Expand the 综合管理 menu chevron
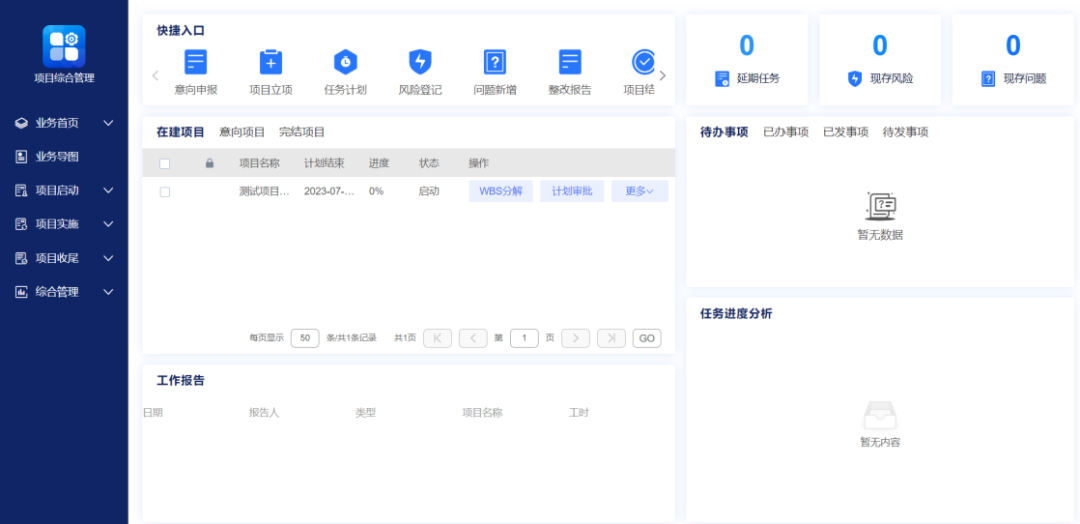The width and height of the screenshot is (1080, 524). coord(108,292)
